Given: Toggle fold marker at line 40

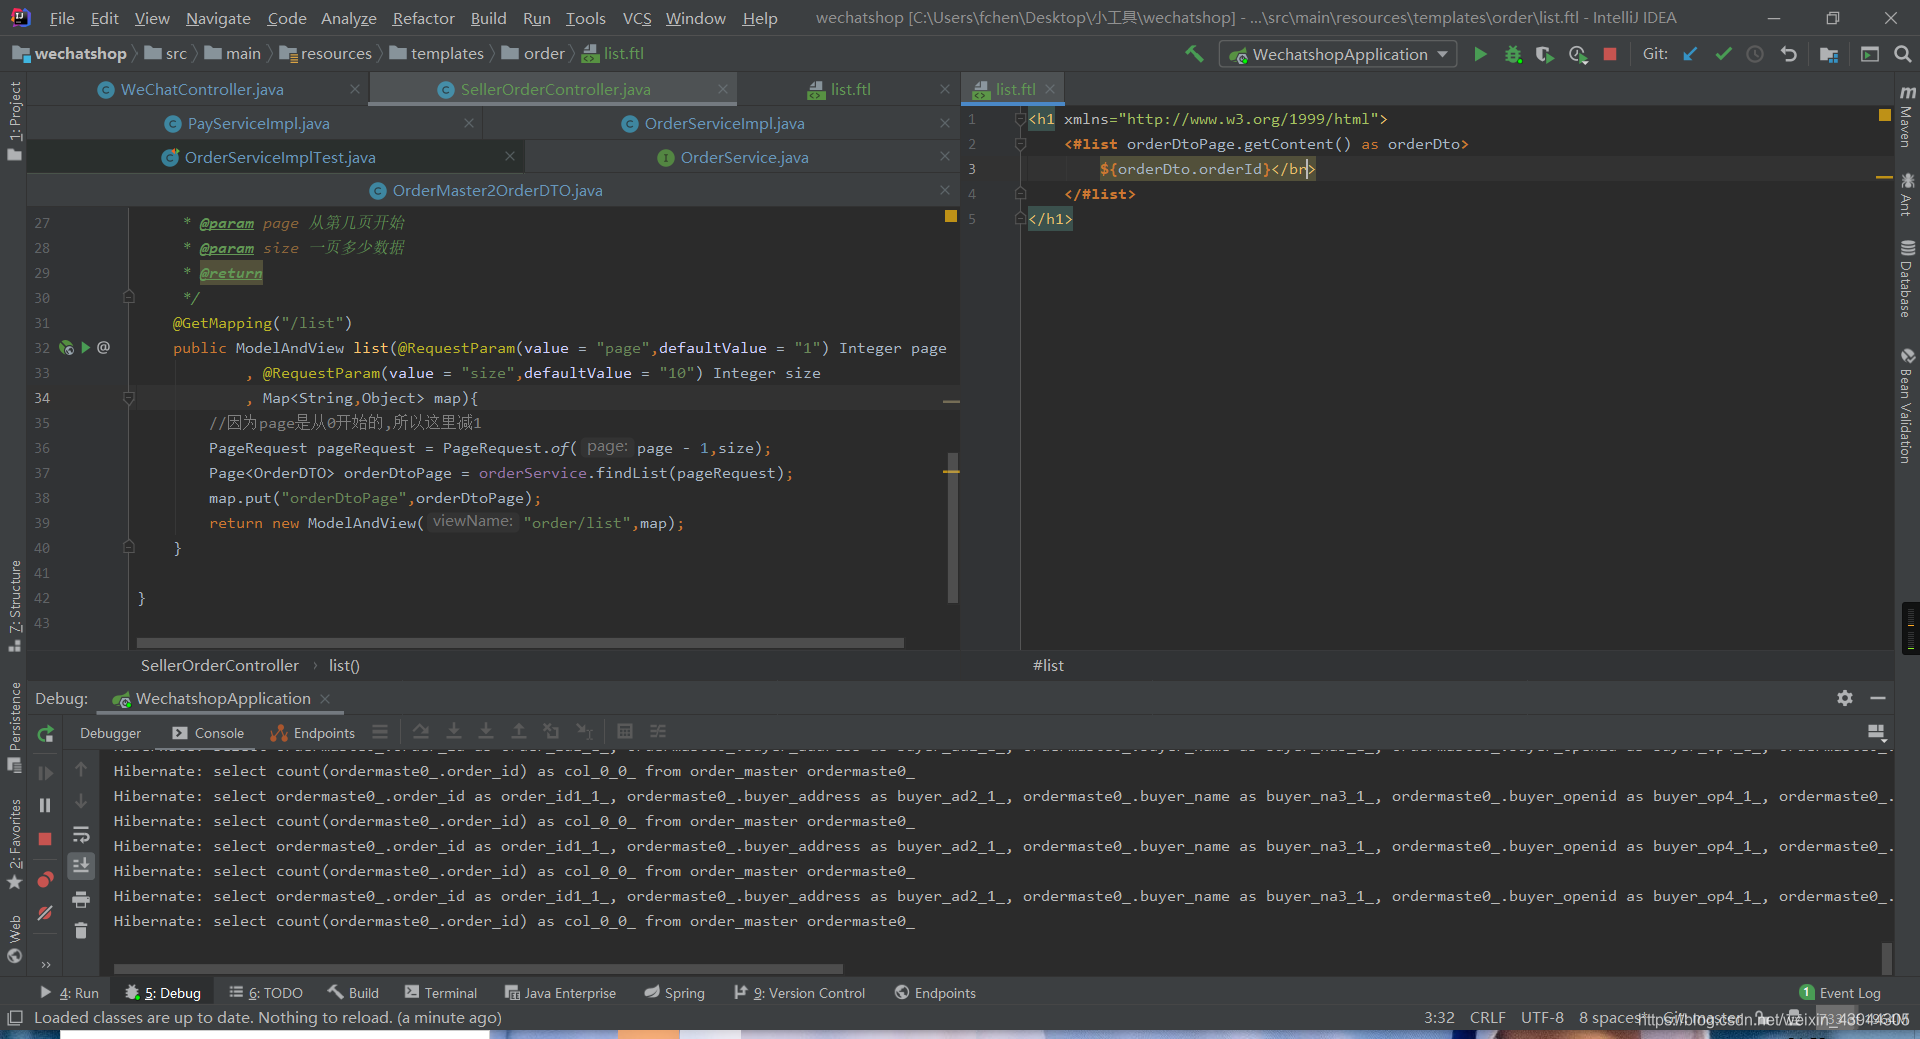Looking at the screenshot, I should click(x=128, y=547).
